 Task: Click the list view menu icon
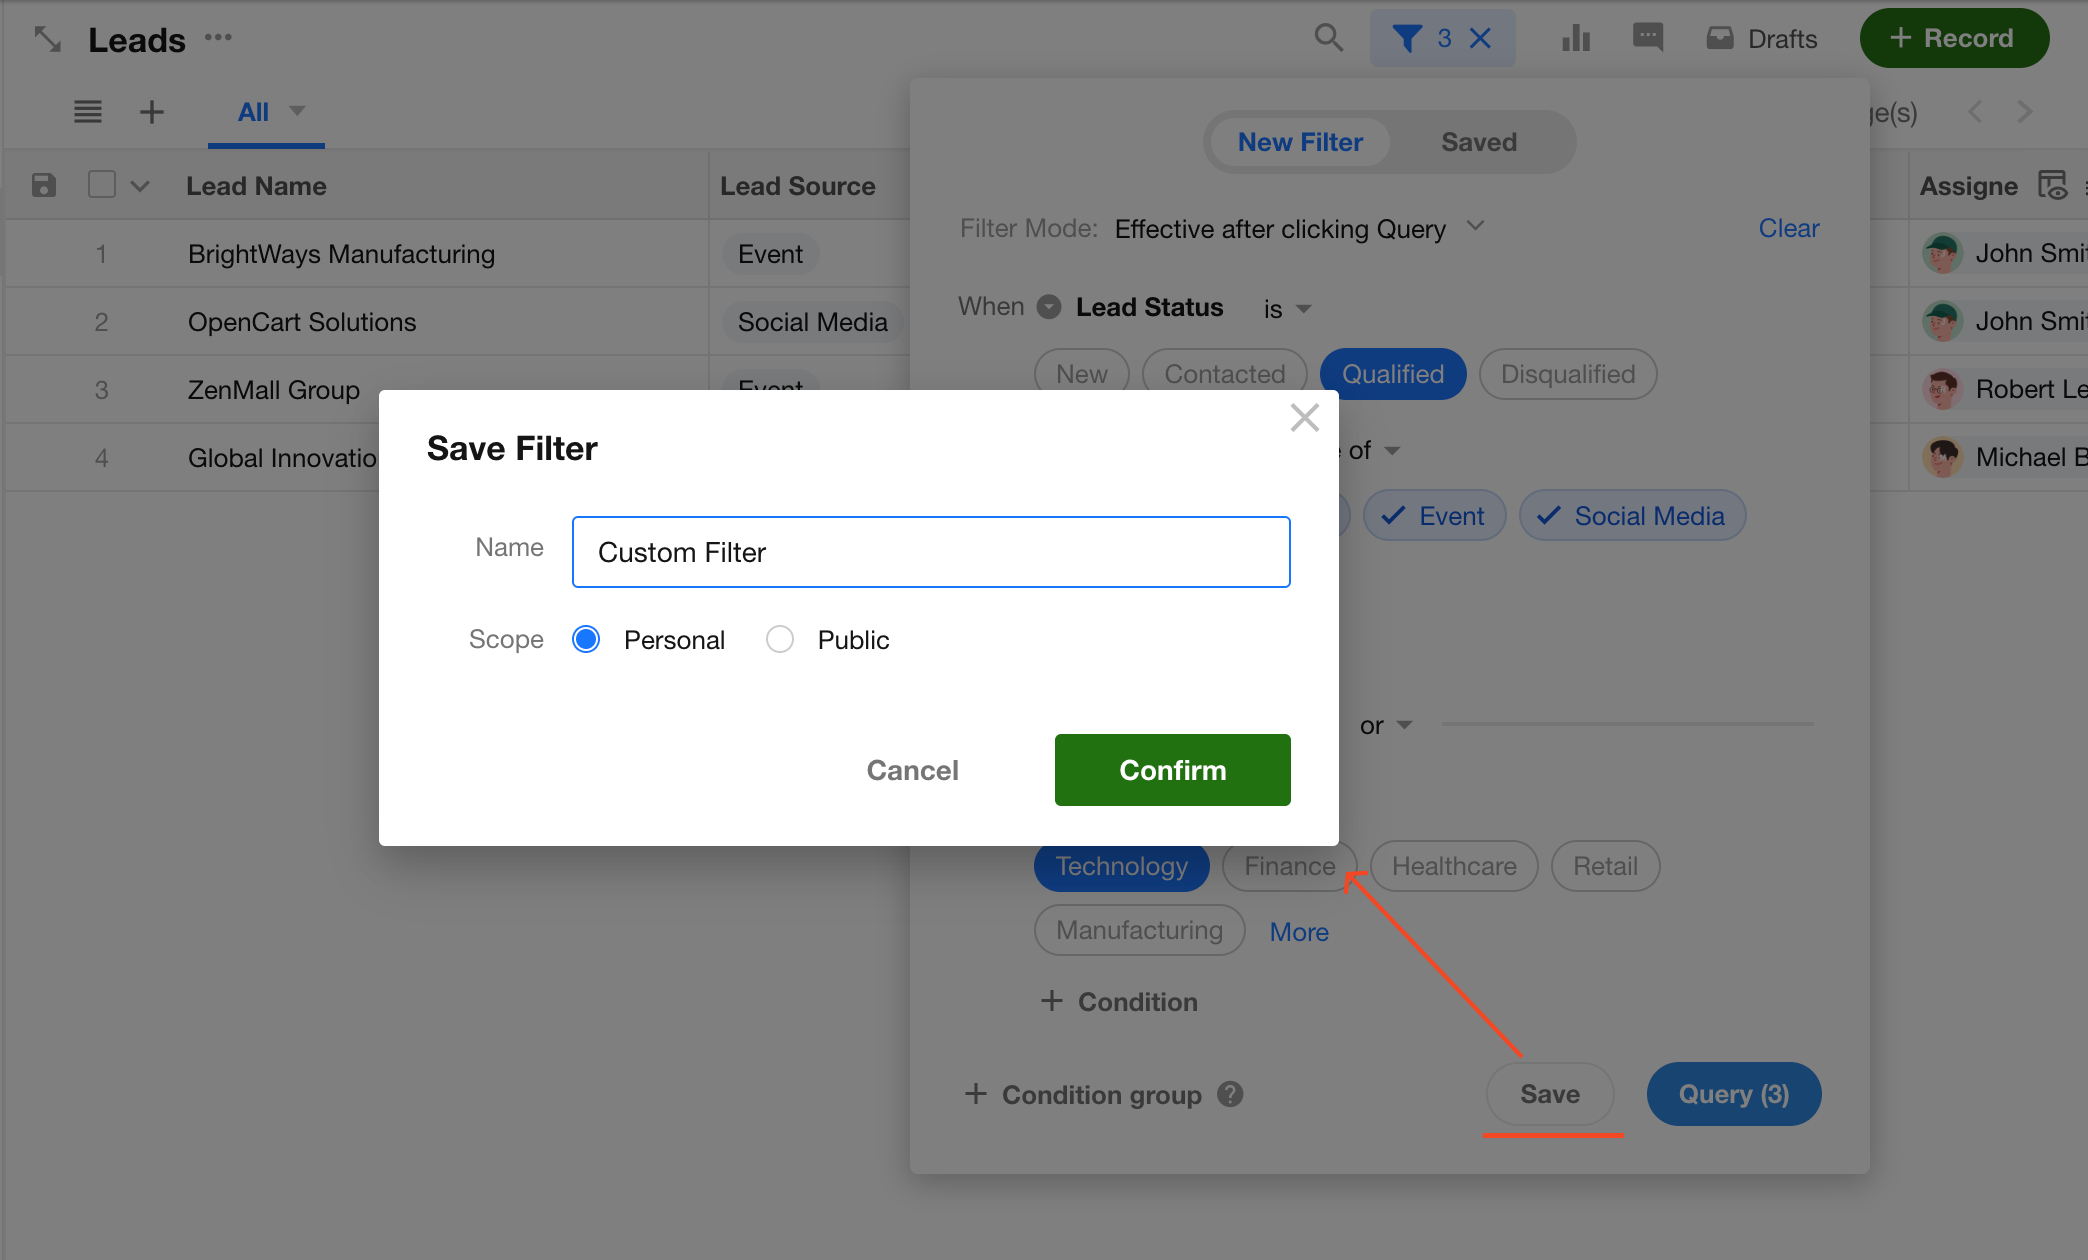[88, 111]
